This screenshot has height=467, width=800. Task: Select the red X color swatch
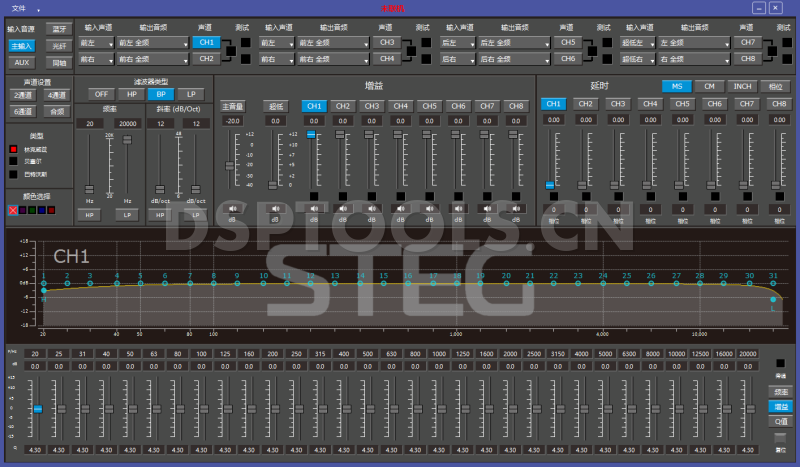click(x=13, y=210)
